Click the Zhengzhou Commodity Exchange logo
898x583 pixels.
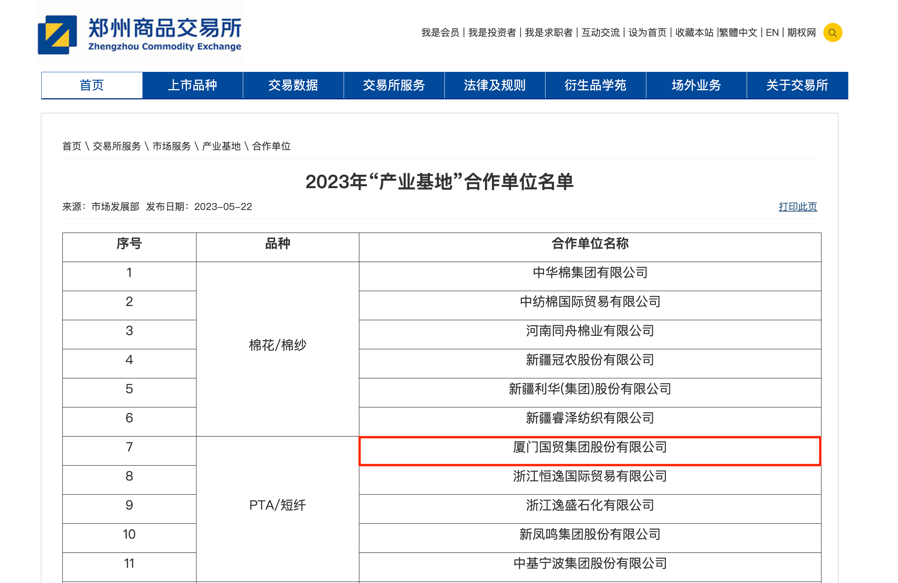point(140,34)
